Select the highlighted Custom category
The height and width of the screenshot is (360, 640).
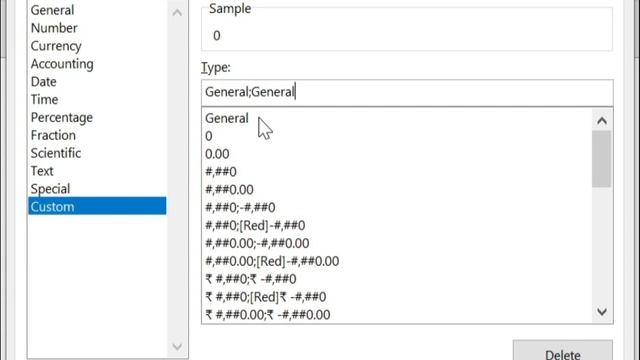97,207
